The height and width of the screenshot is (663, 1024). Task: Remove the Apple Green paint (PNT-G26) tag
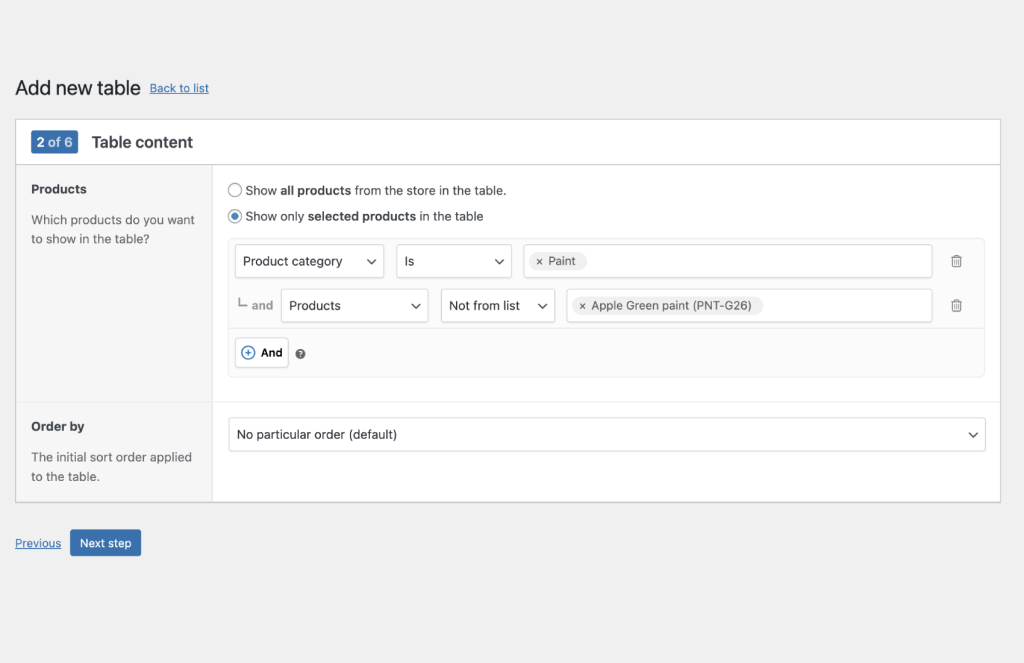(x=581, y=305)
